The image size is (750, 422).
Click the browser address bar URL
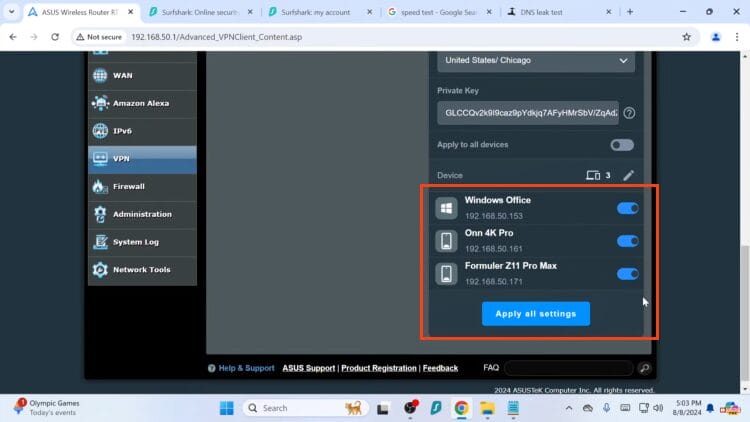click(216, 37)
